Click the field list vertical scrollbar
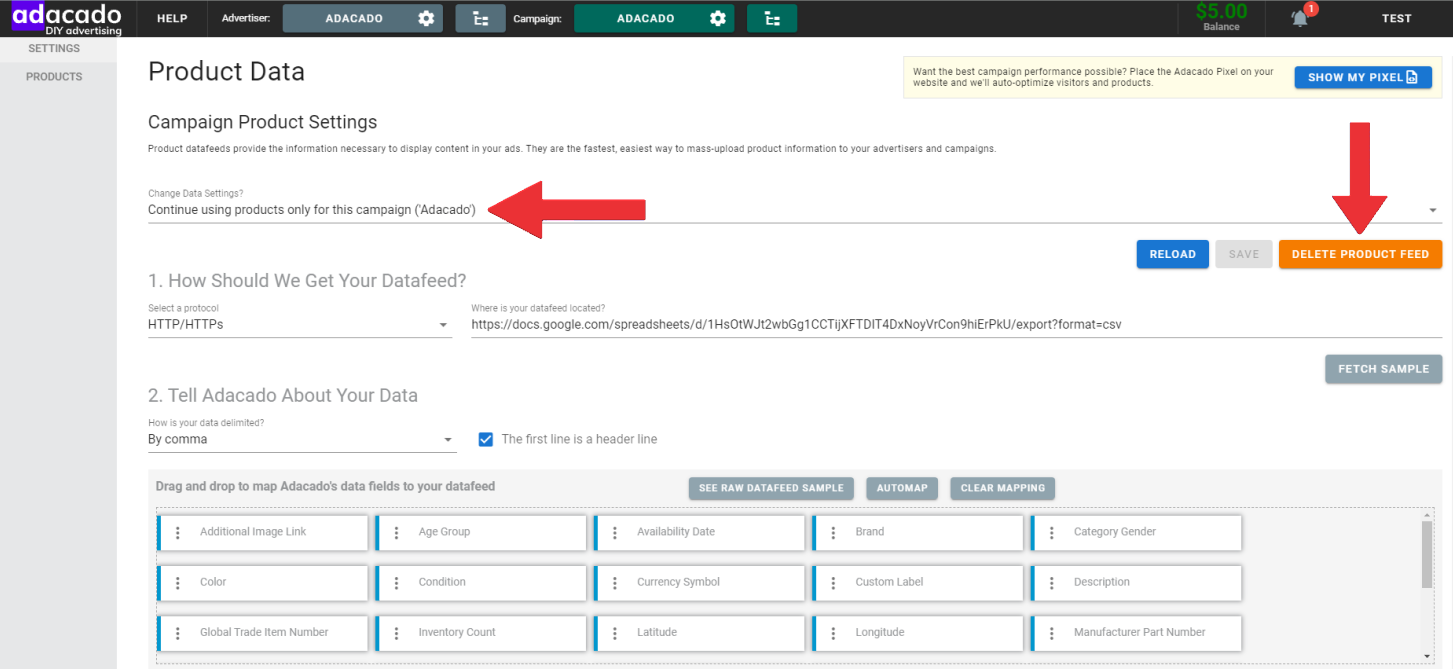 [1427, 555]
